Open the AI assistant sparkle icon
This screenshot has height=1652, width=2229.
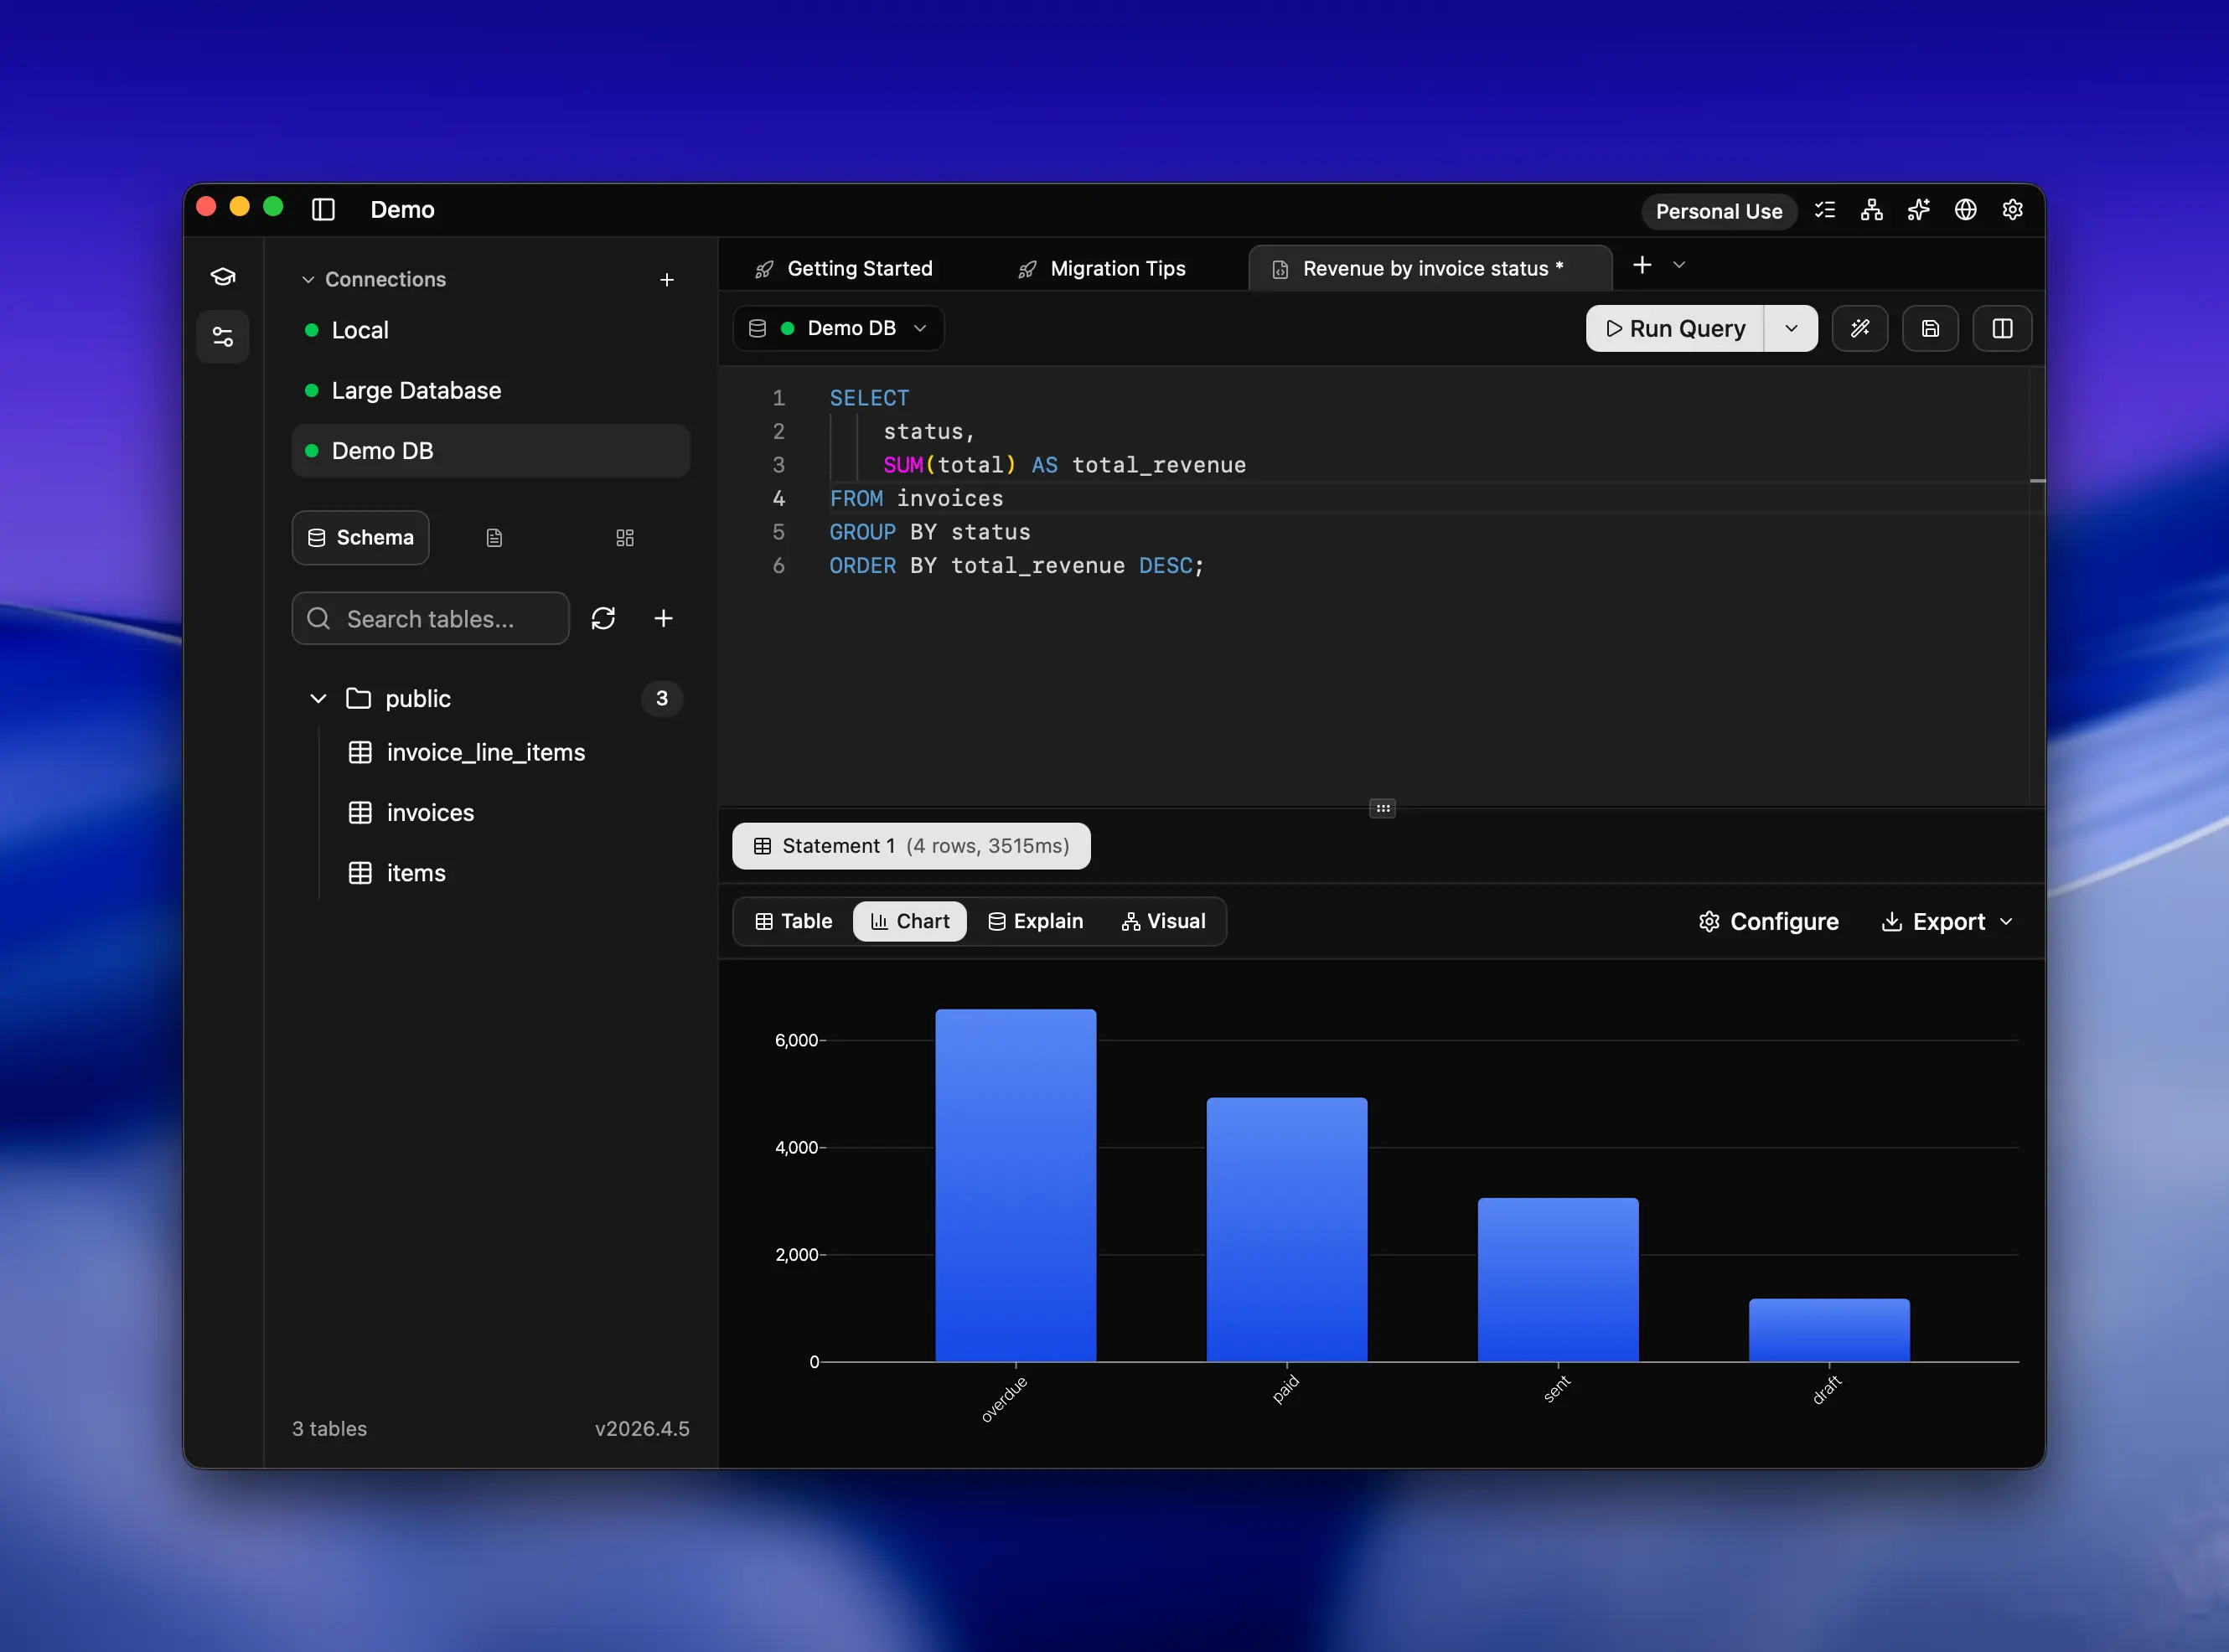tap(1917, 210)
